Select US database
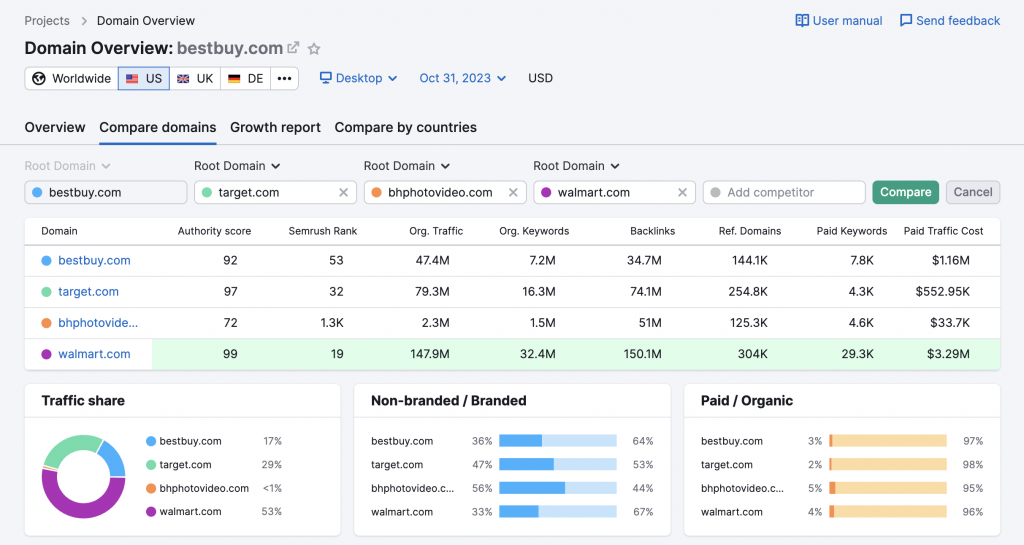 [144, 78]
